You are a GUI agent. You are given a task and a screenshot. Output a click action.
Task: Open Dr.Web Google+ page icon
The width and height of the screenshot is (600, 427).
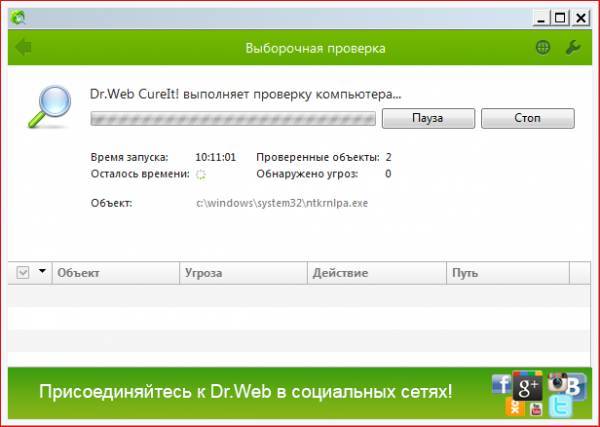click(527, 386)
